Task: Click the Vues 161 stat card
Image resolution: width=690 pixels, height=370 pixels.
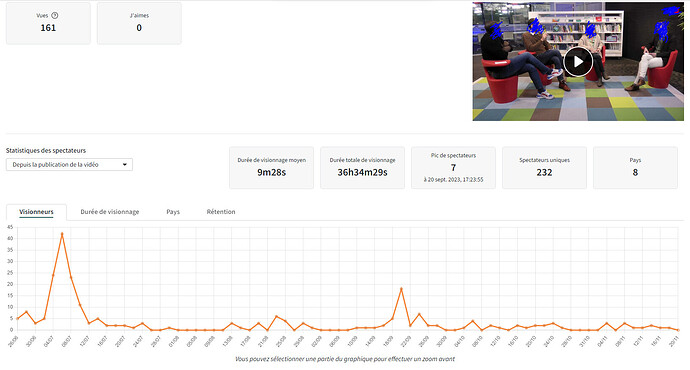Action: click(48, 23)
